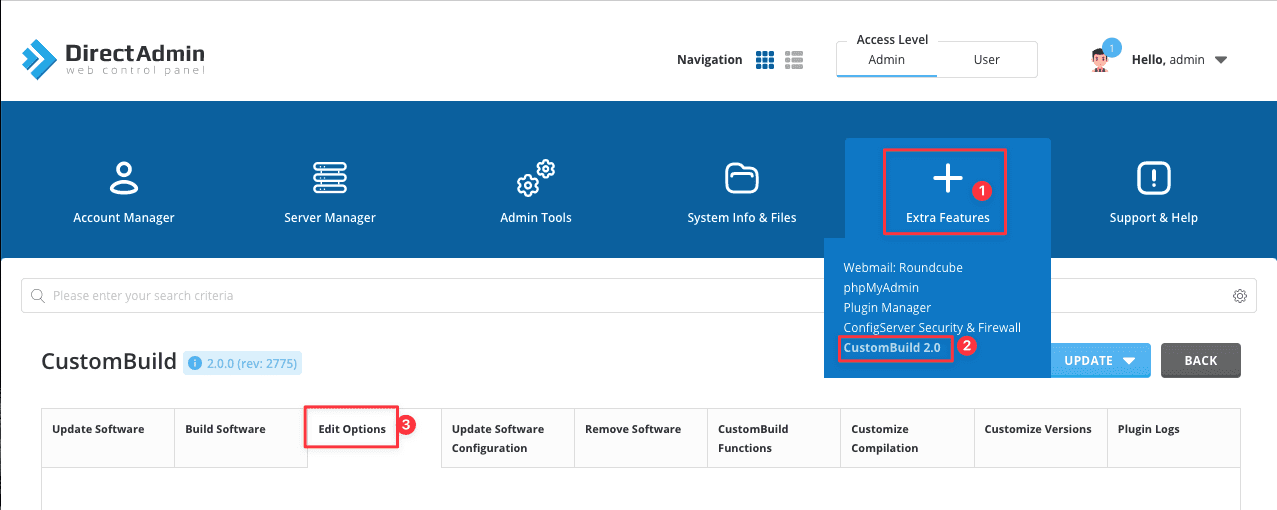Screen dimensions: 1277x510
Task: Open Support & Help icon
Action: [x=1153, y=179]
